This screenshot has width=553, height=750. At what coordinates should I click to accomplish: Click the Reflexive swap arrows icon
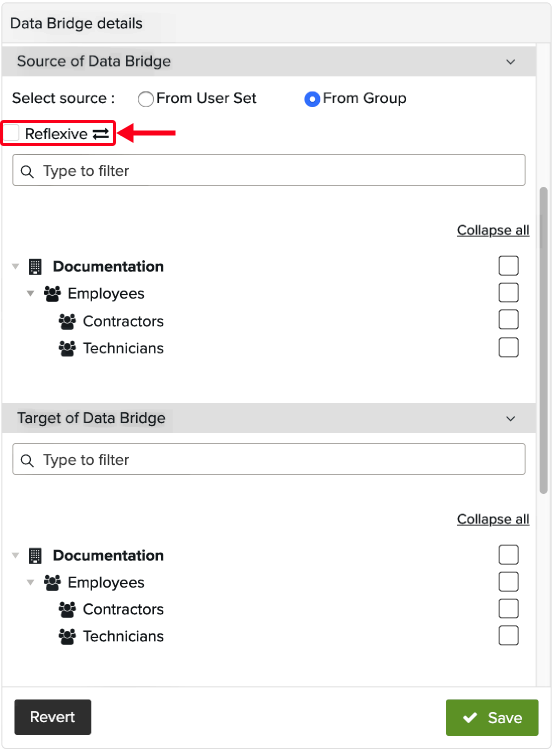click(x=101, y=134)
